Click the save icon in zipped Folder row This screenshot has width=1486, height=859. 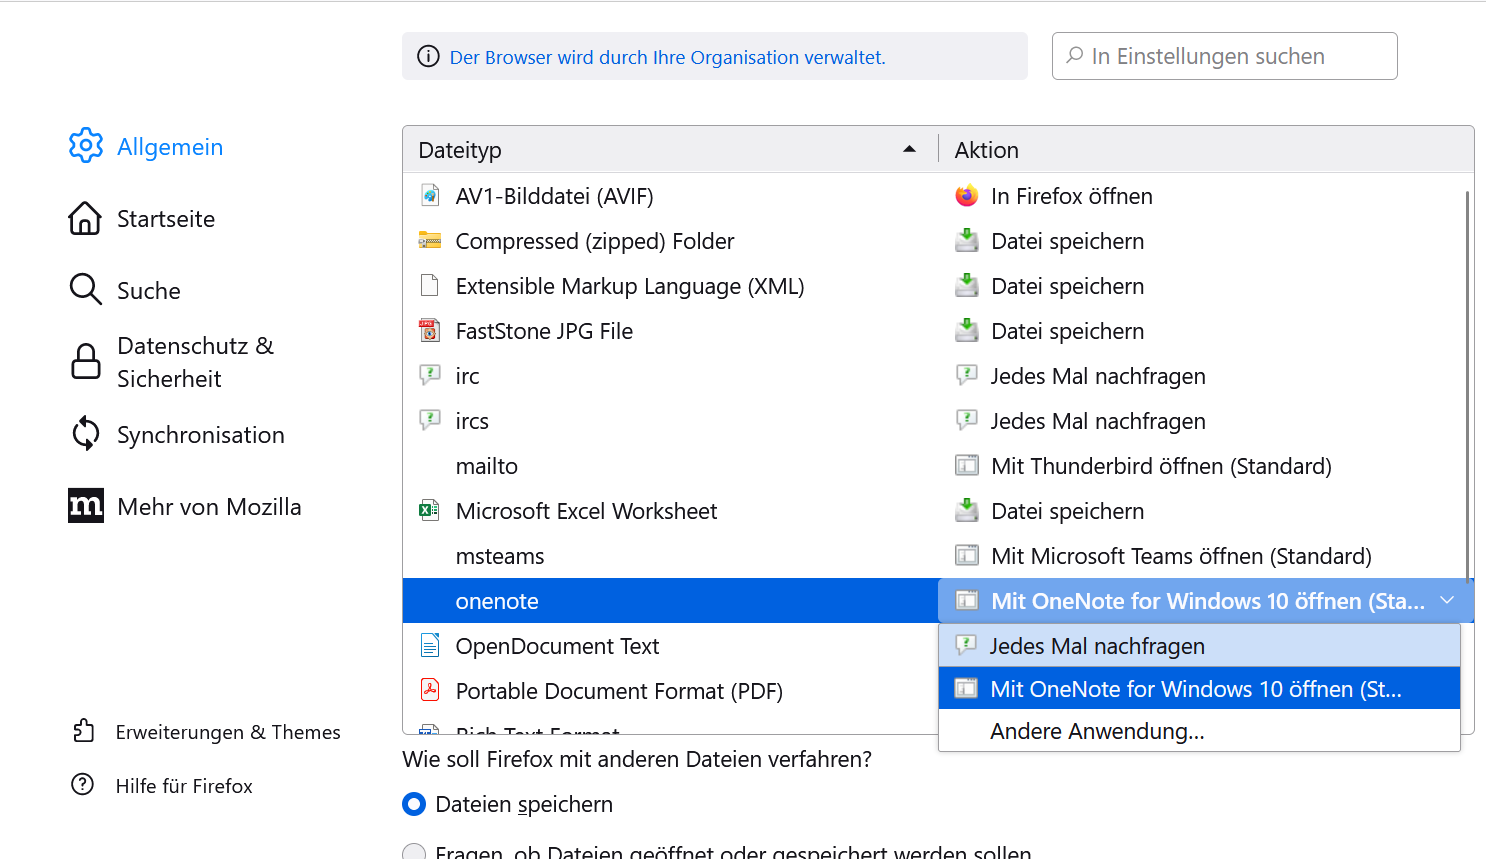(966, 240)
